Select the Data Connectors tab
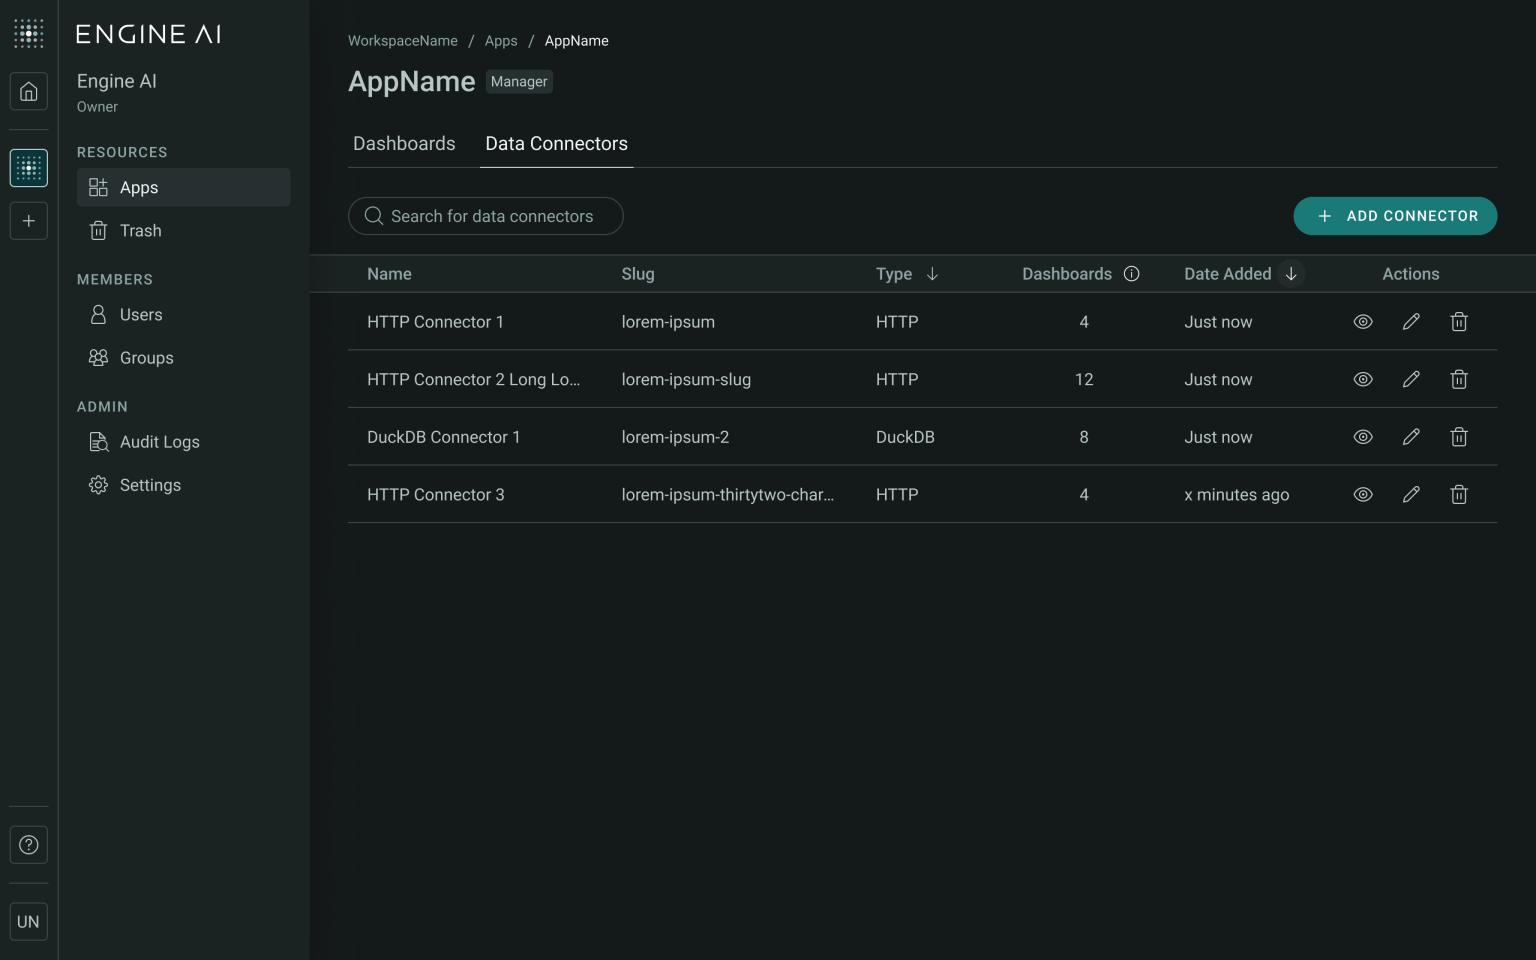The height and width of the screenshot is (960, 1536). tap(557, 144)
